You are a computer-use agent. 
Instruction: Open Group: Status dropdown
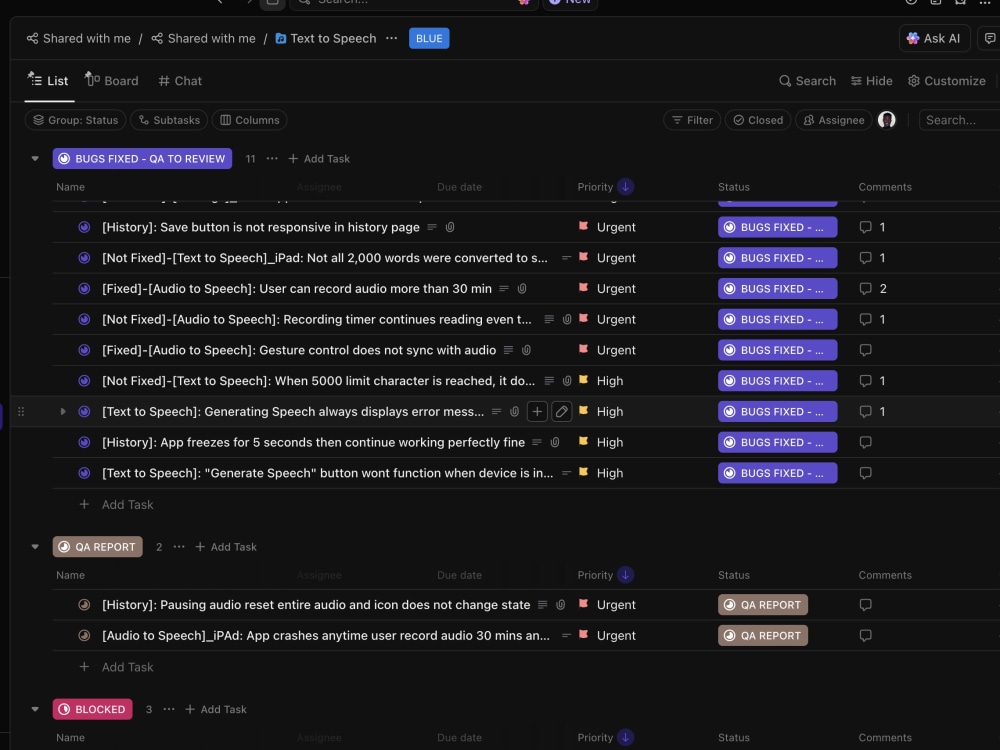coord(75,120)
